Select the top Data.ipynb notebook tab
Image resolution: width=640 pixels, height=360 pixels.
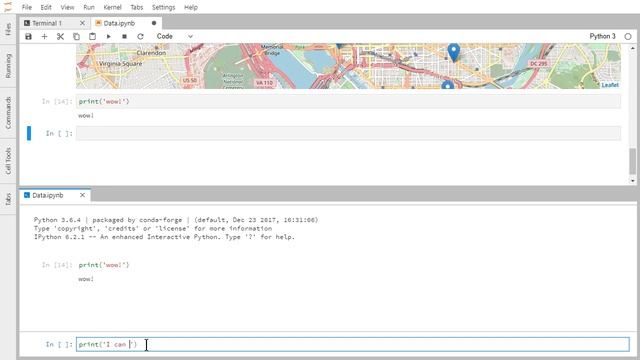(x=119, y=23)
